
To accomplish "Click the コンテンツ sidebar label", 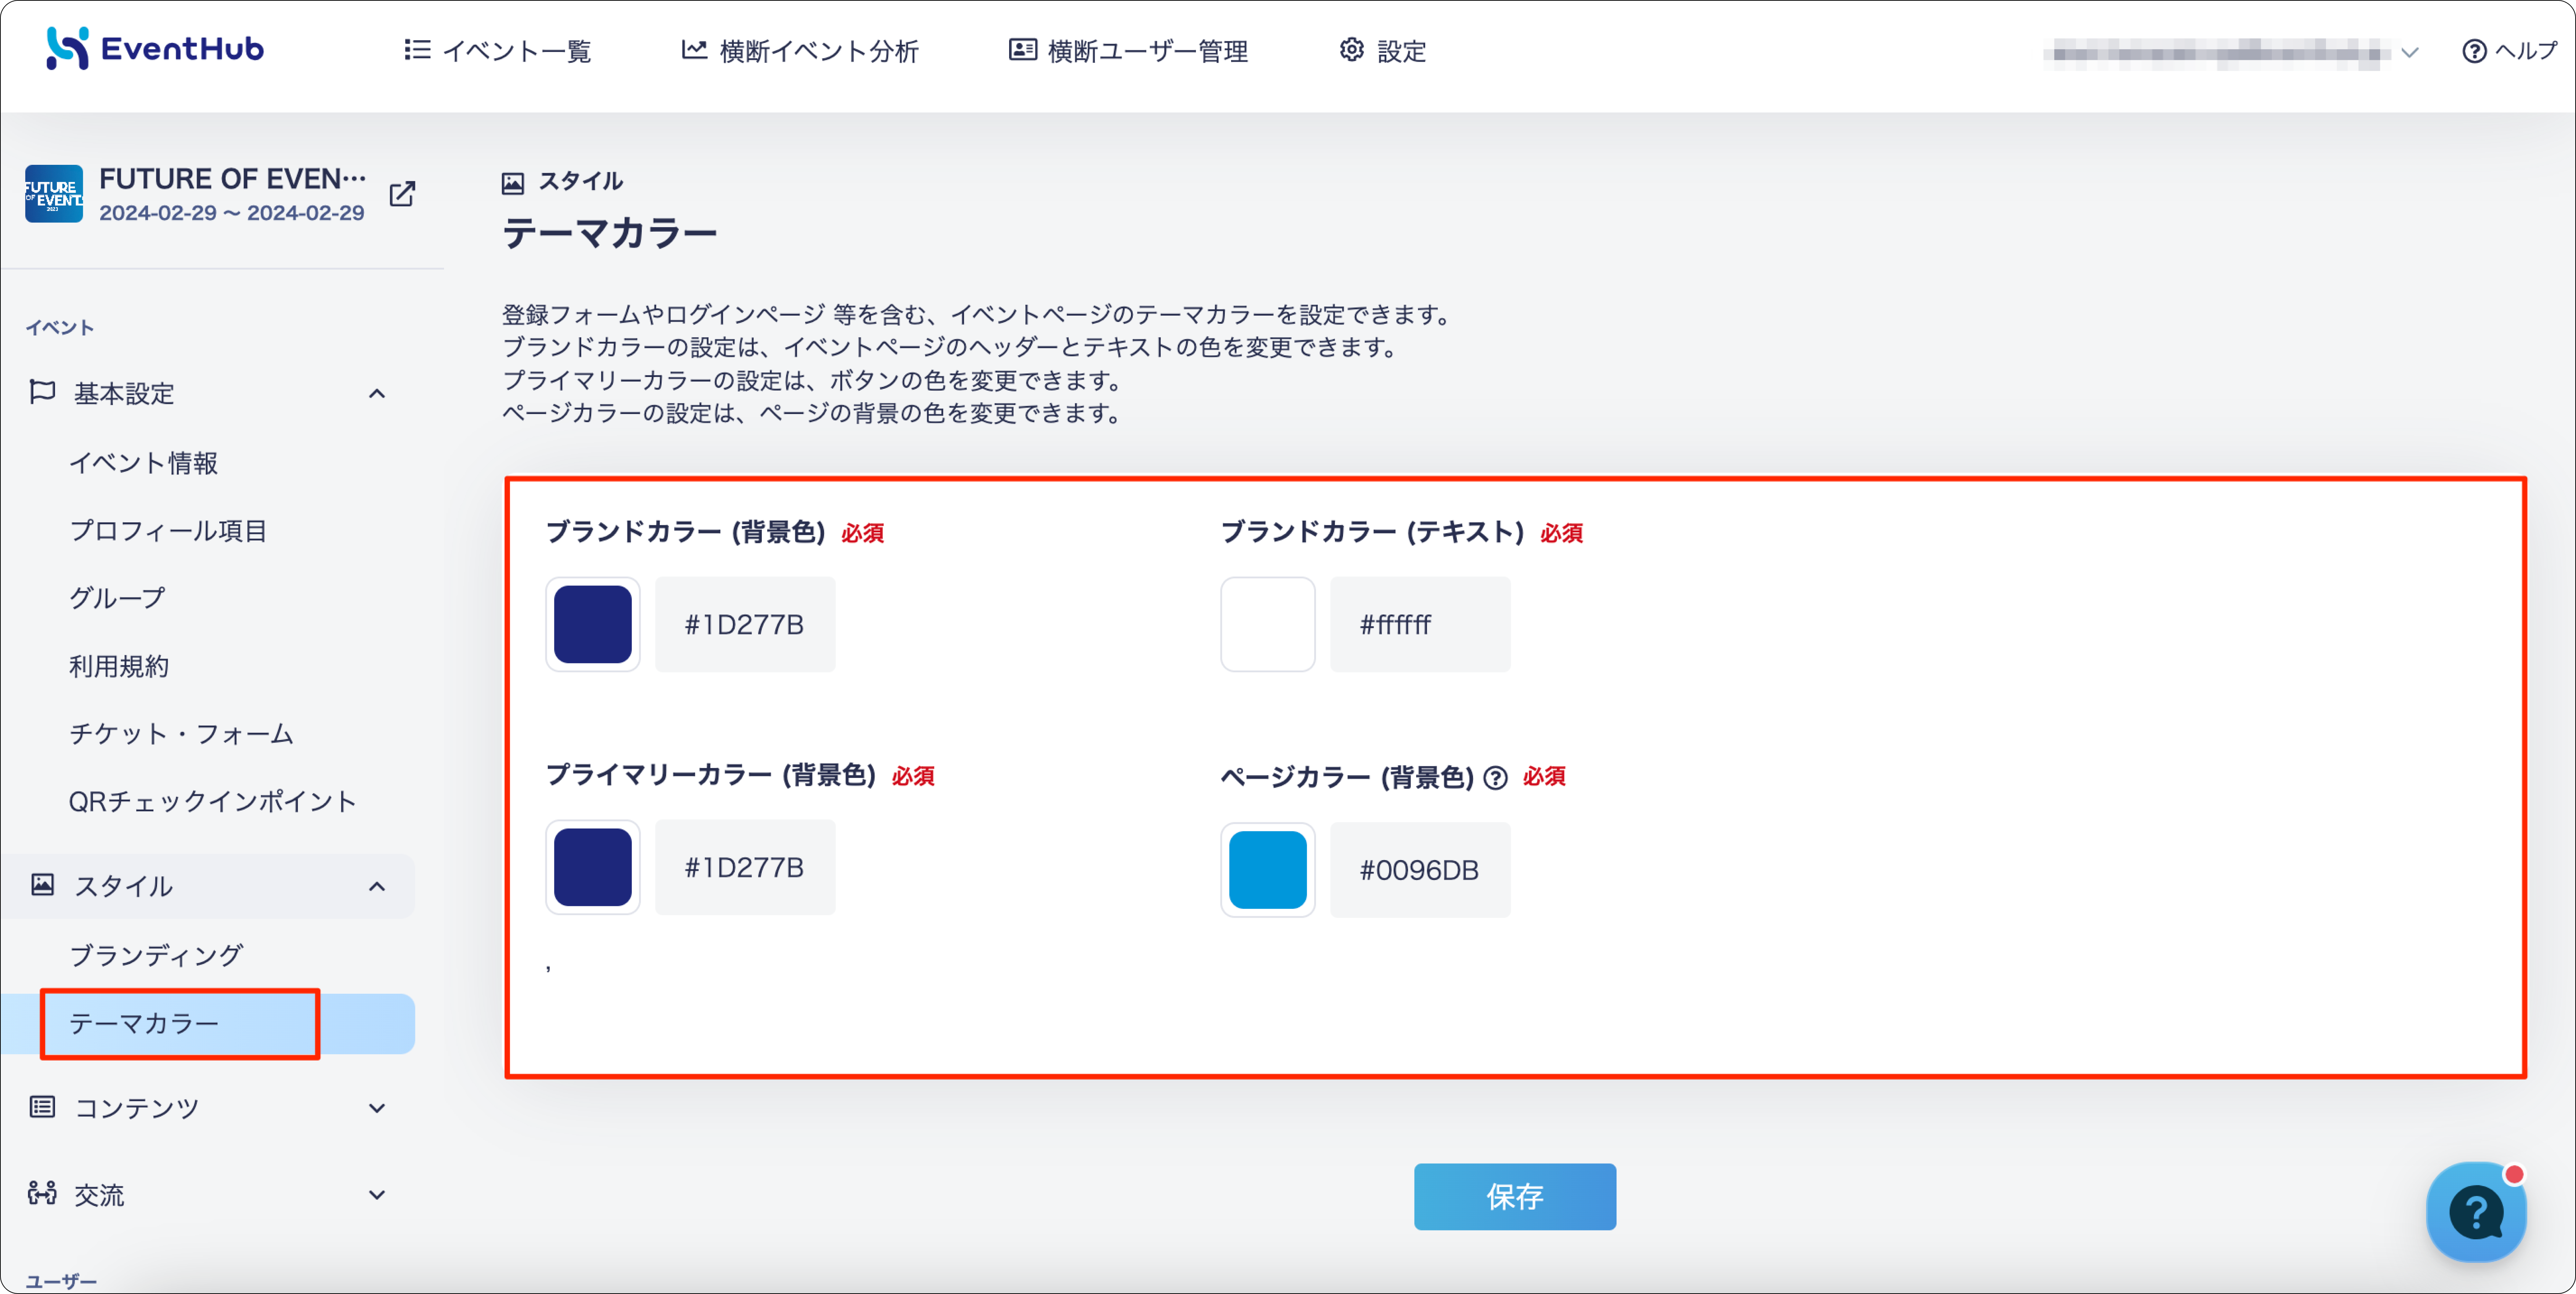I will (137, 1108).
